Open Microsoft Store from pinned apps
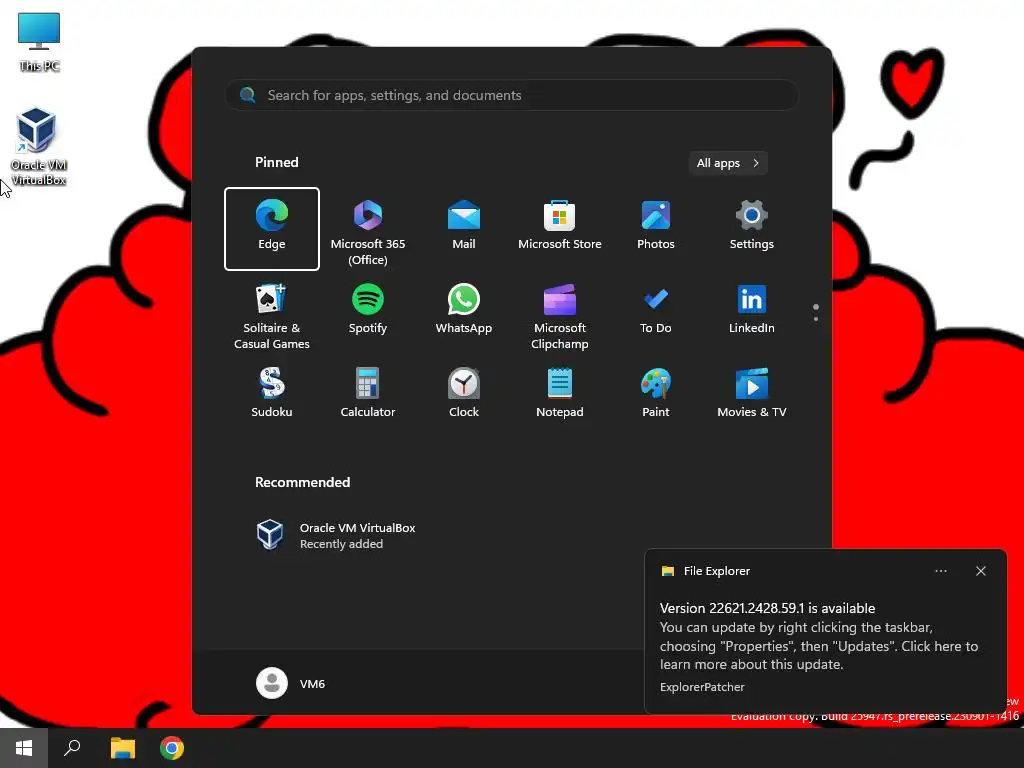The width and height of the screenshot is (1024, 768). click(560, 229)
